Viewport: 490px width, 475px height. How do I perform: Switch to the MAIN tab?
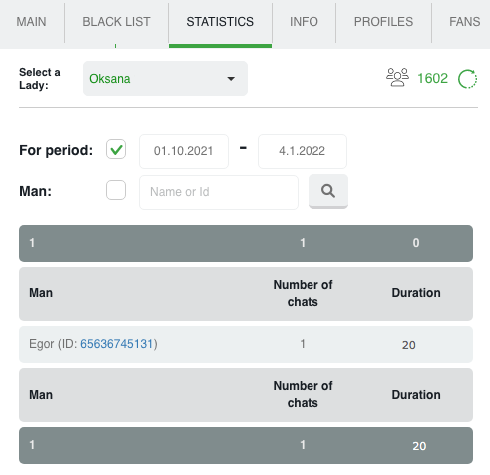(32, 22)
